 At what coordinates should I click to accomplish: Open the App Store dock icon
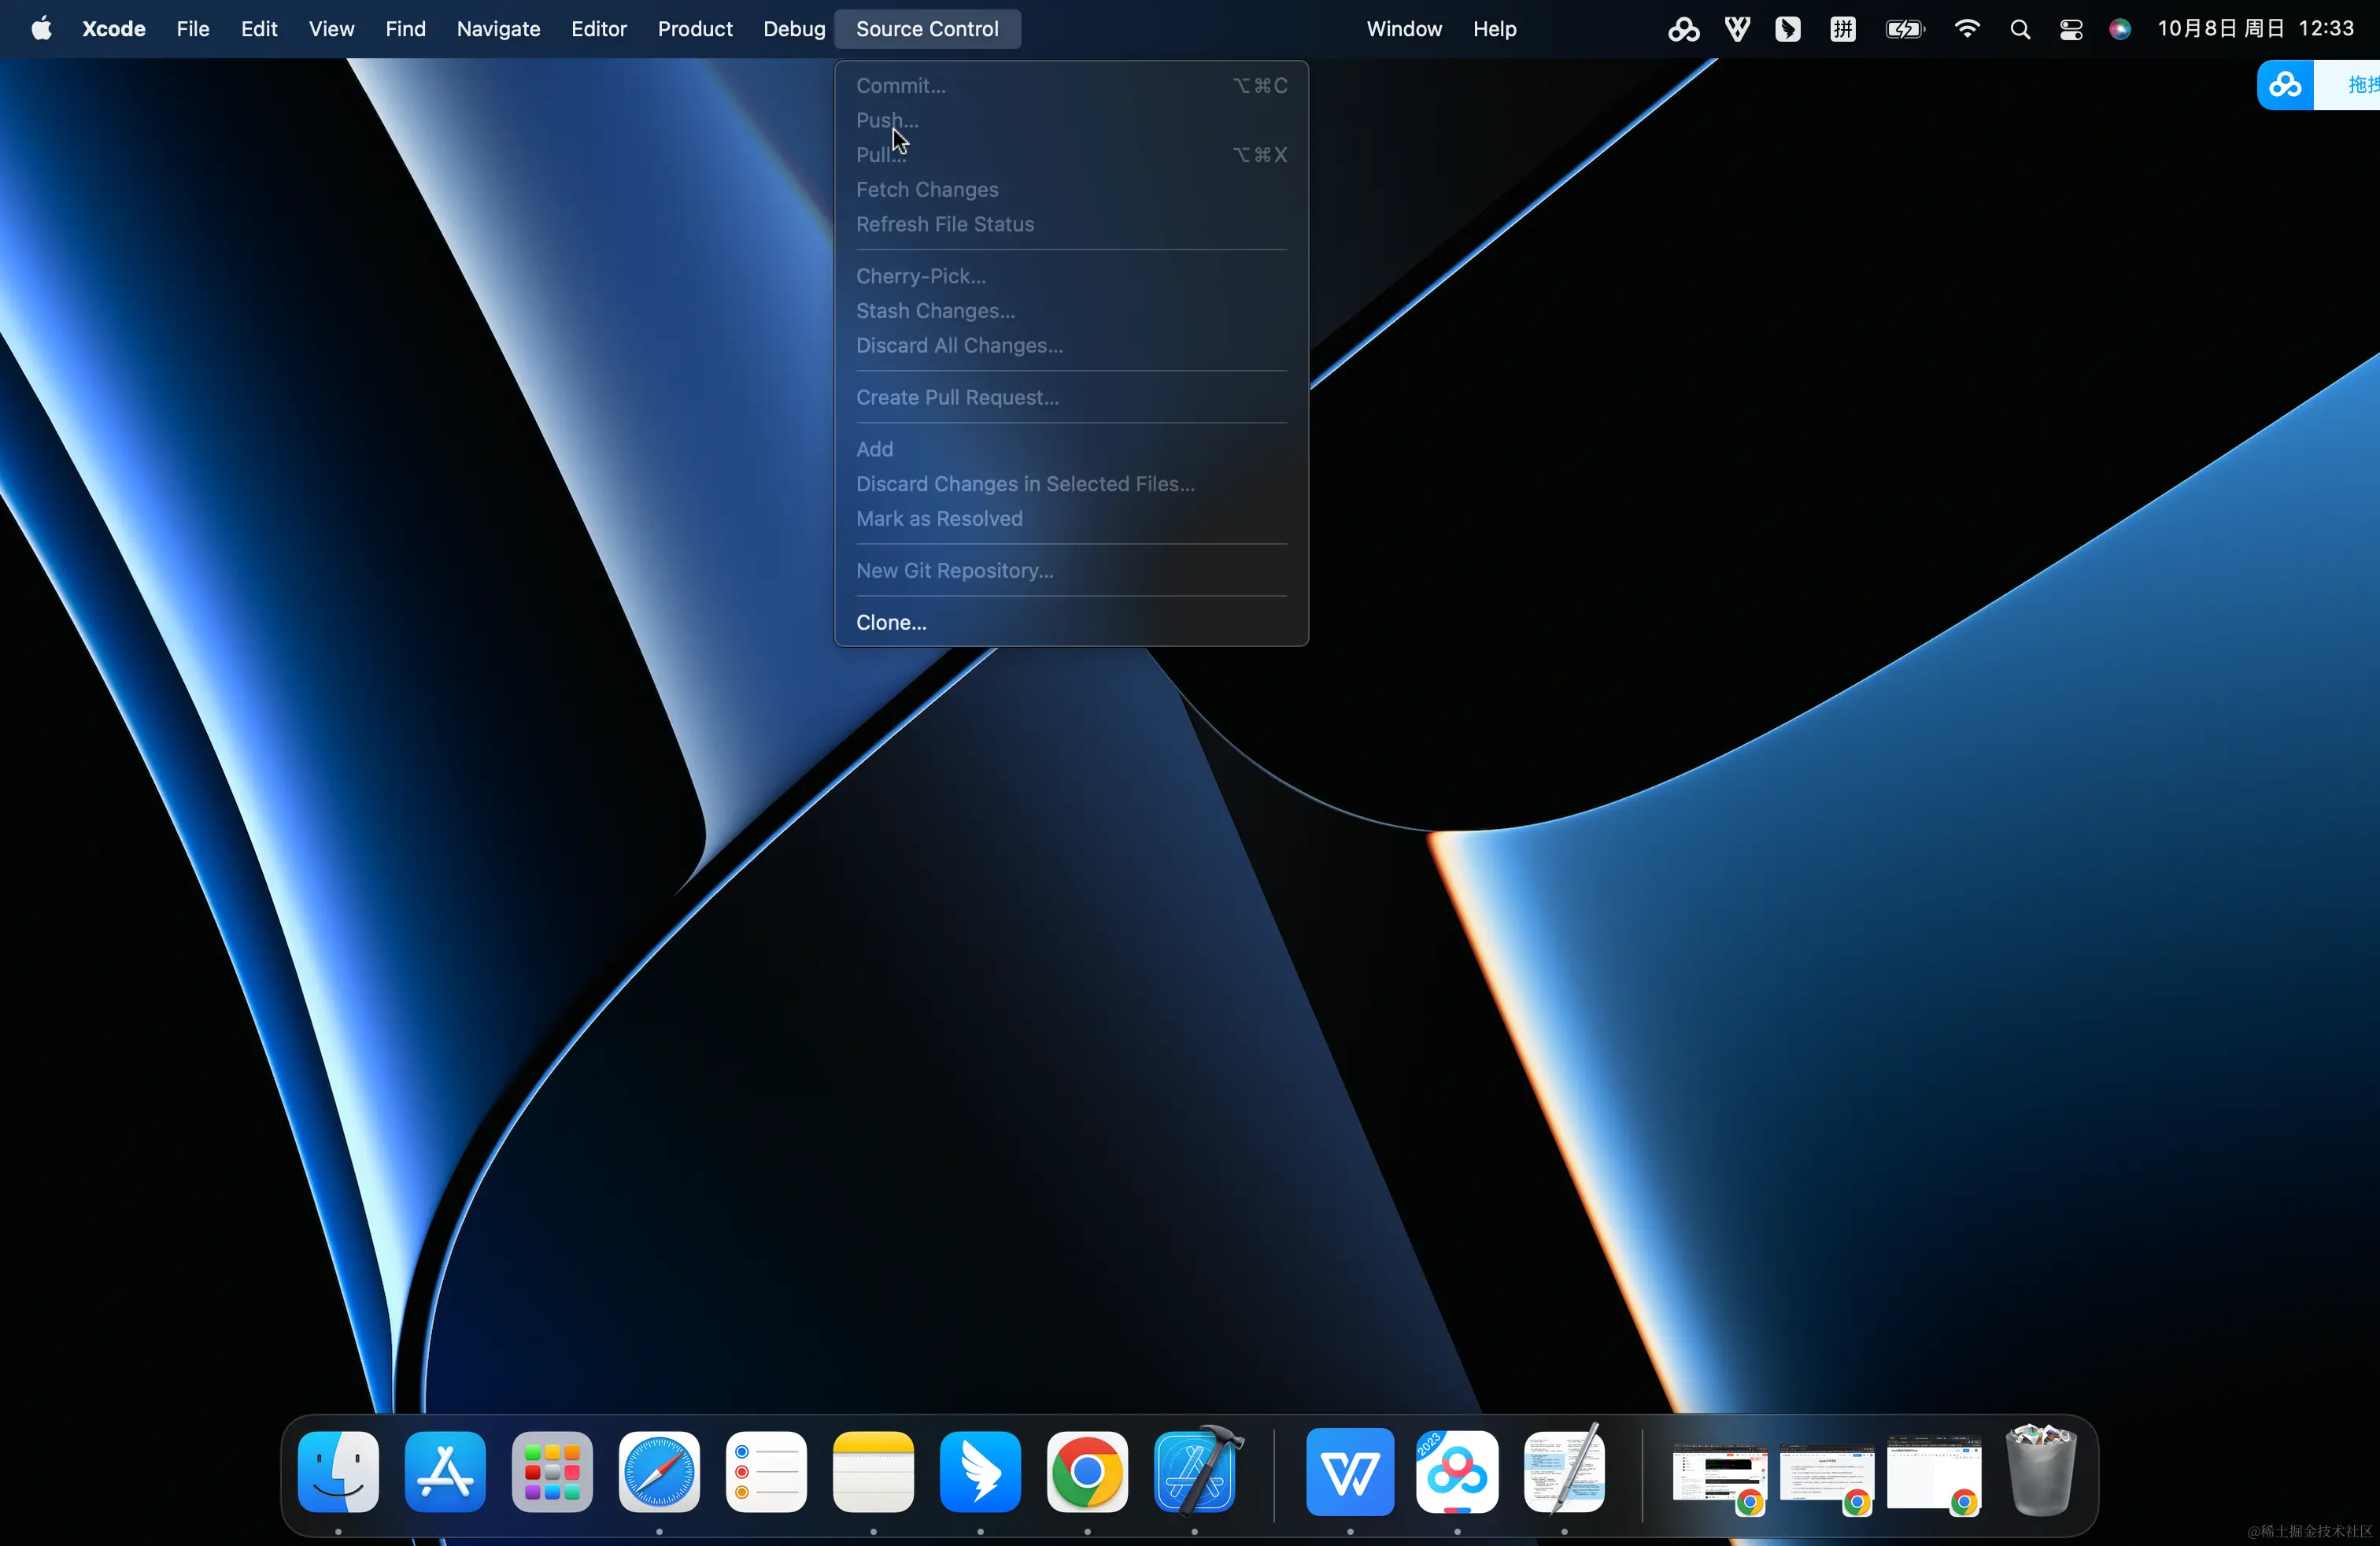point(445,1471)
